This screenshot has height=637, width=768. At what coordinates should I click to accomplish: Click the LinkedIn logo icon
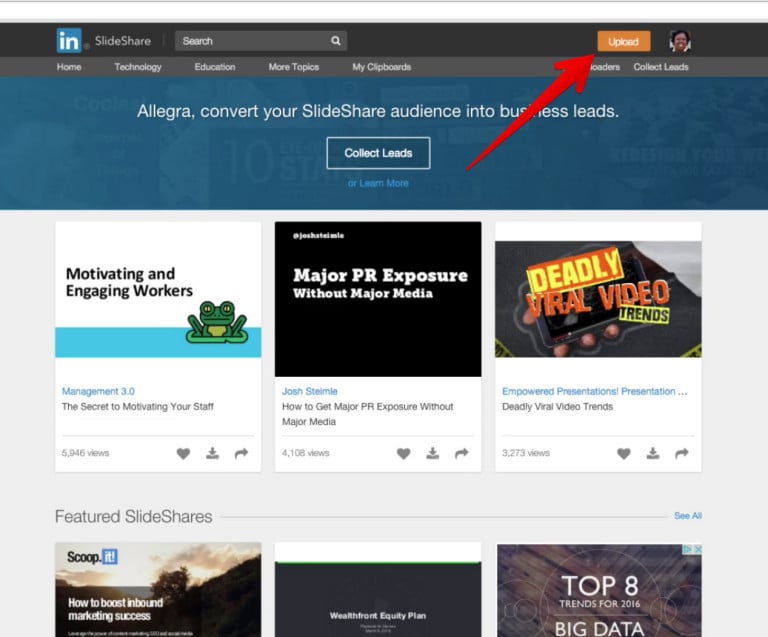[x=69, y=41]
